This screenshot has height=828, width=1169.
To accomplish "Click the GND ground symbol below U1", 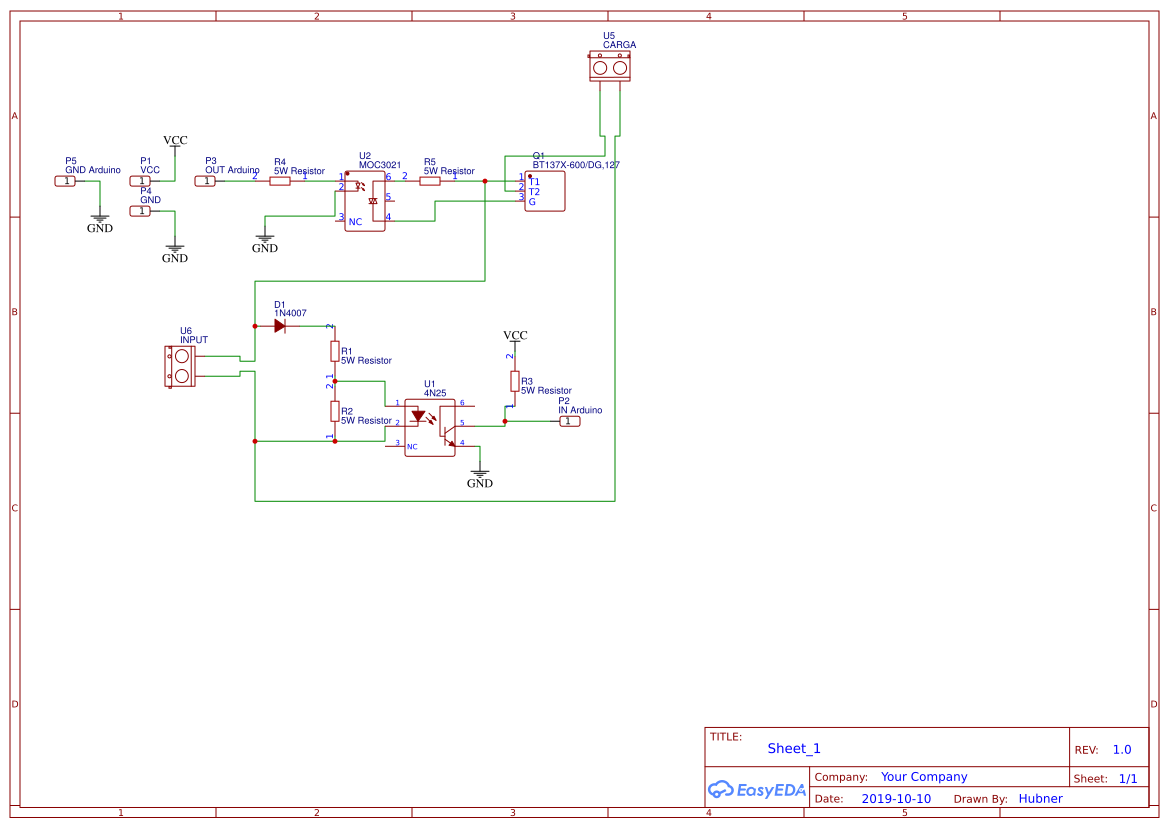I will coord(479,470).
